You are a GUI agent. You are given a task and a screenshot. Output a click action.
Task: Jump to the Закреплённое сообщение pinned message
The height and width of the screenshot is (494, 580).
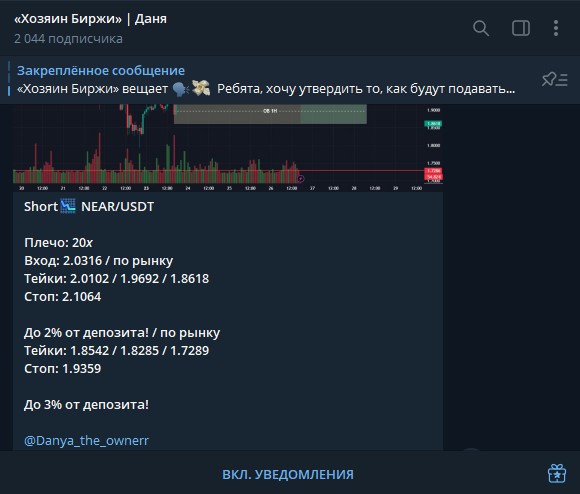101,70
